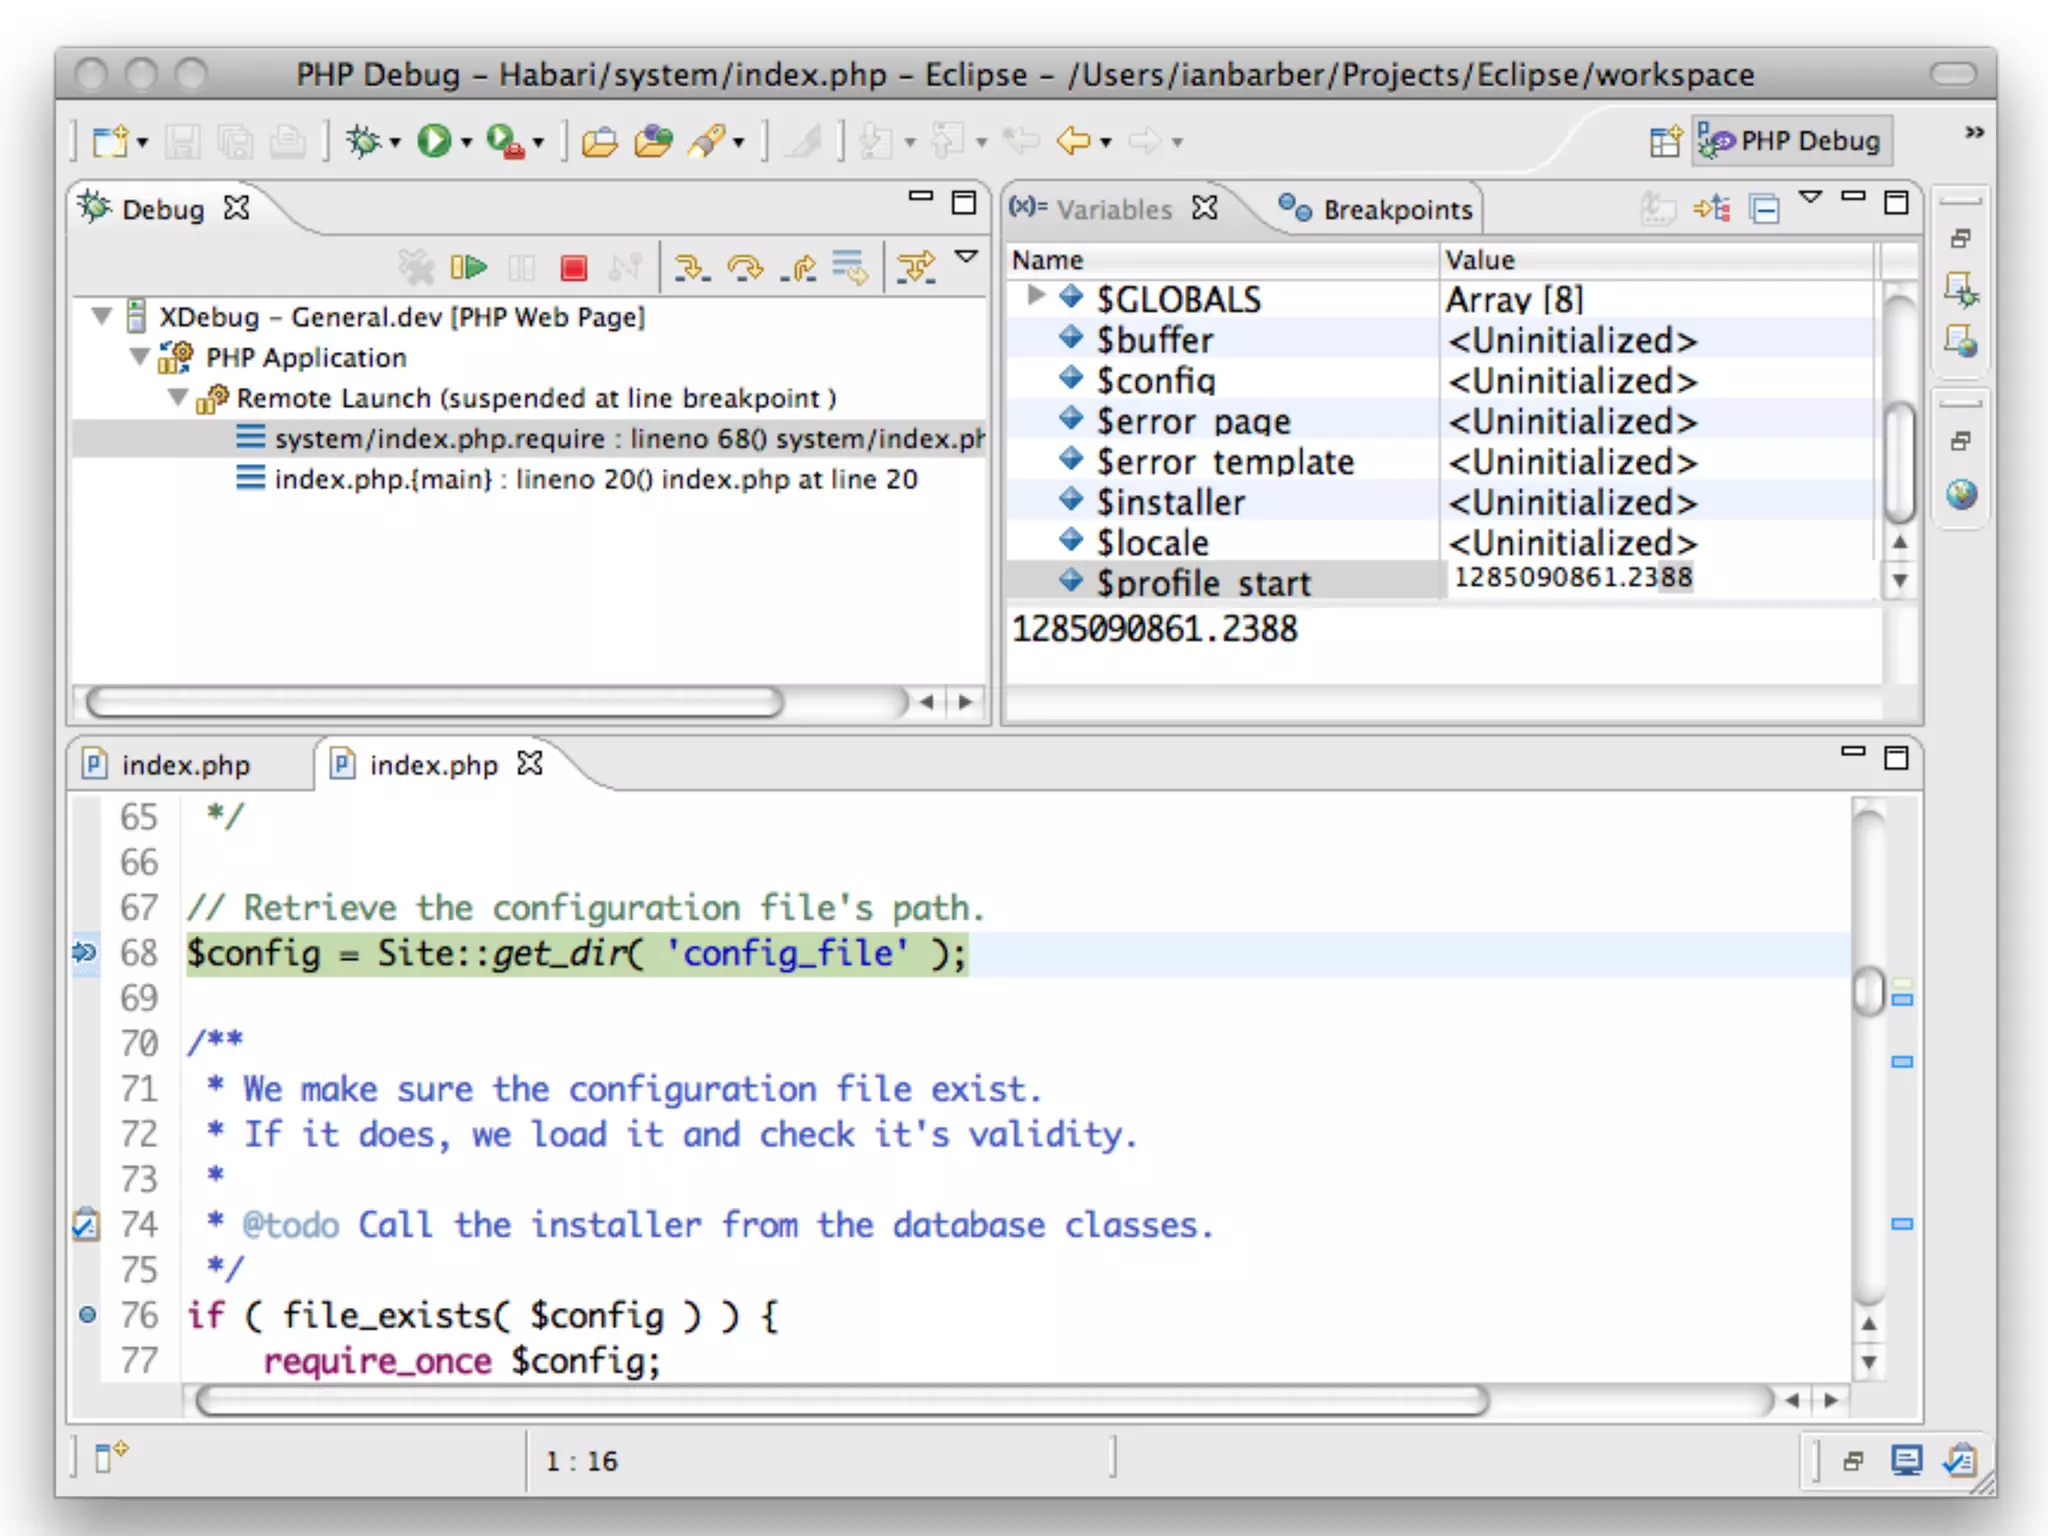
Task: Toggle Use Step Filters button
Action: [x=916, y=267]
